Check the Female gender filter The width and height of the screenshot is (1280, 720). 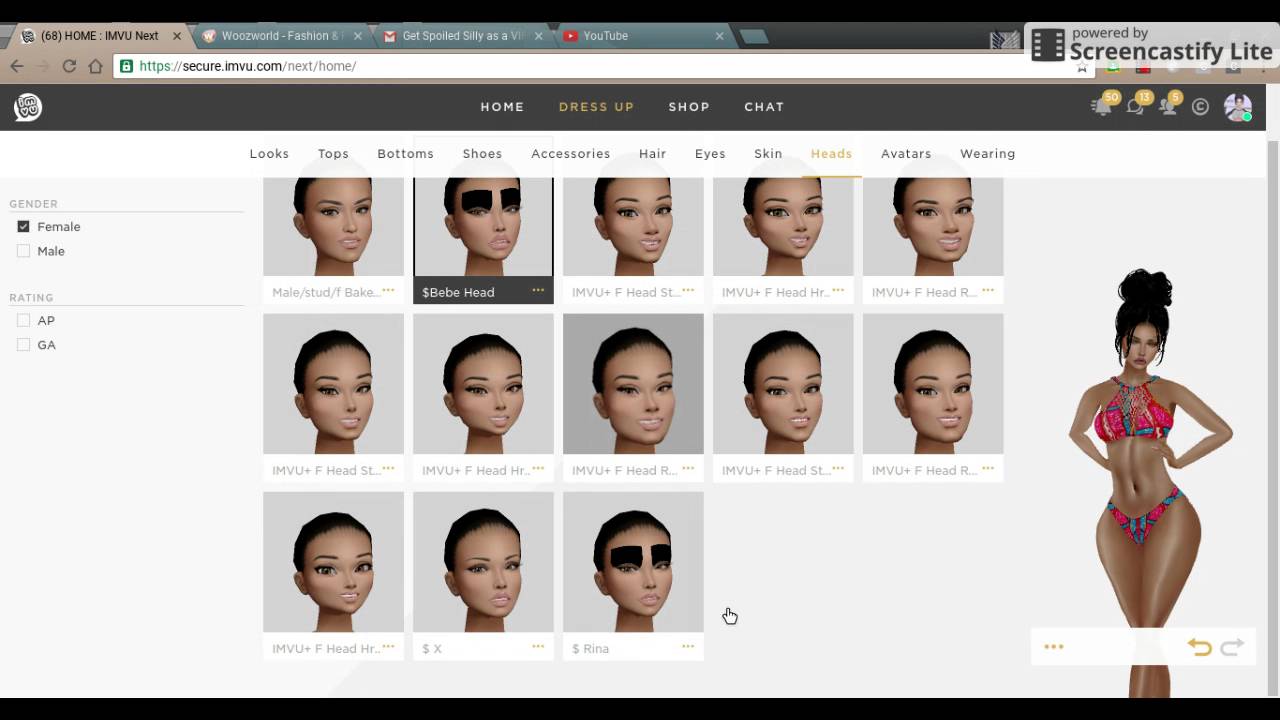coord(23,227)
